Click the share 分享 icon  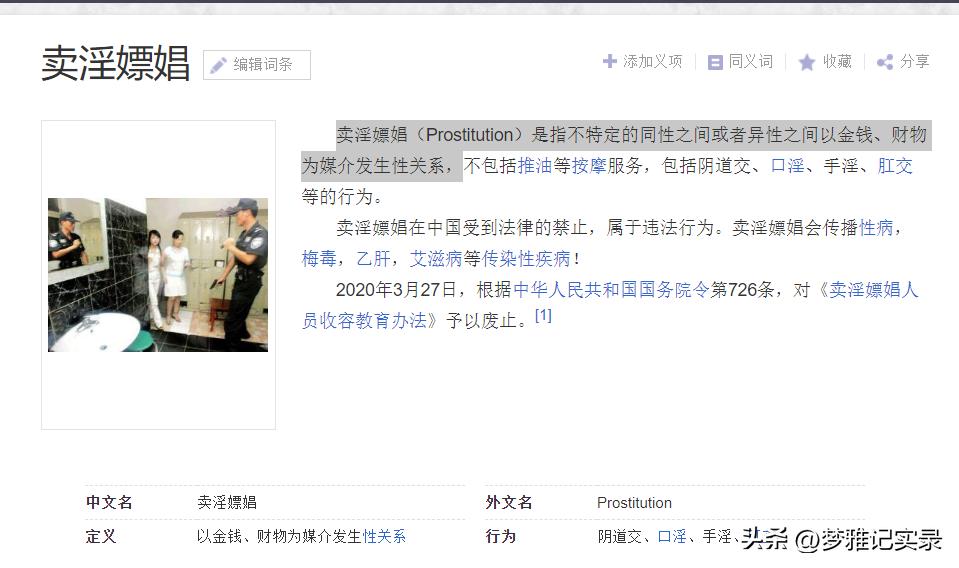coord(885,62)
